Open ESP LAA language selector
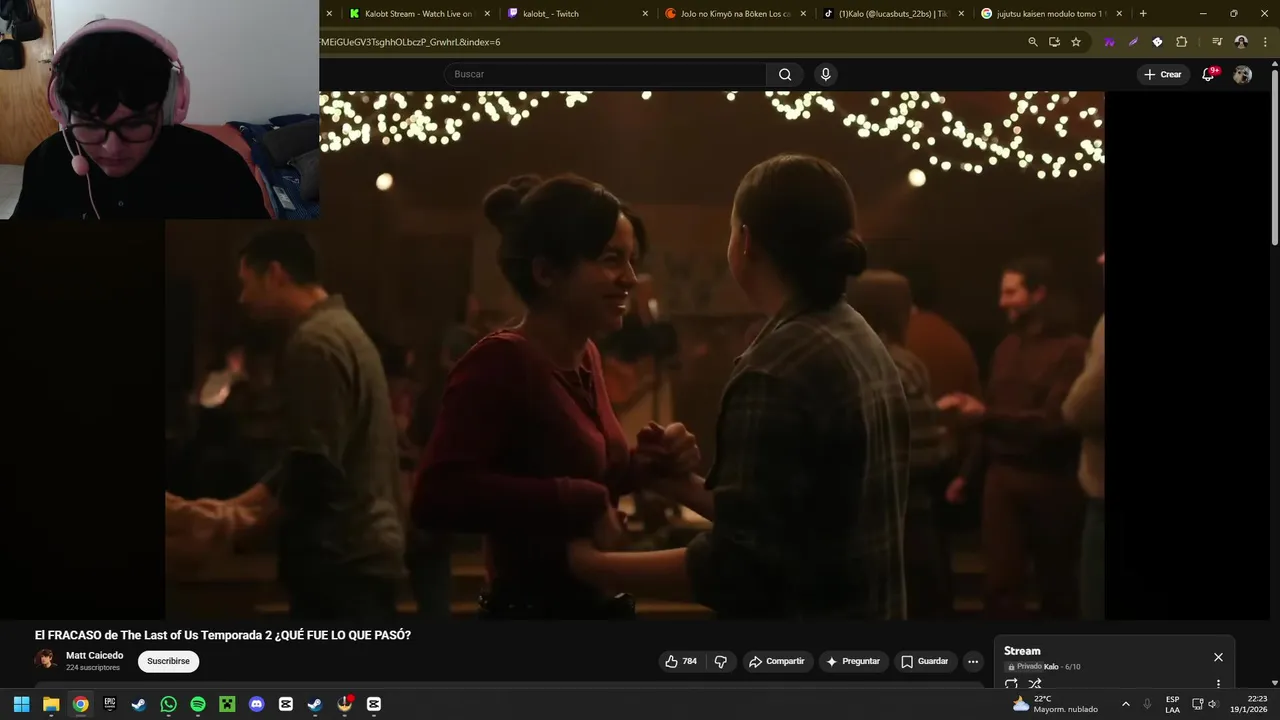Viewport: 1280px width, 720px height. (1172, 704)
